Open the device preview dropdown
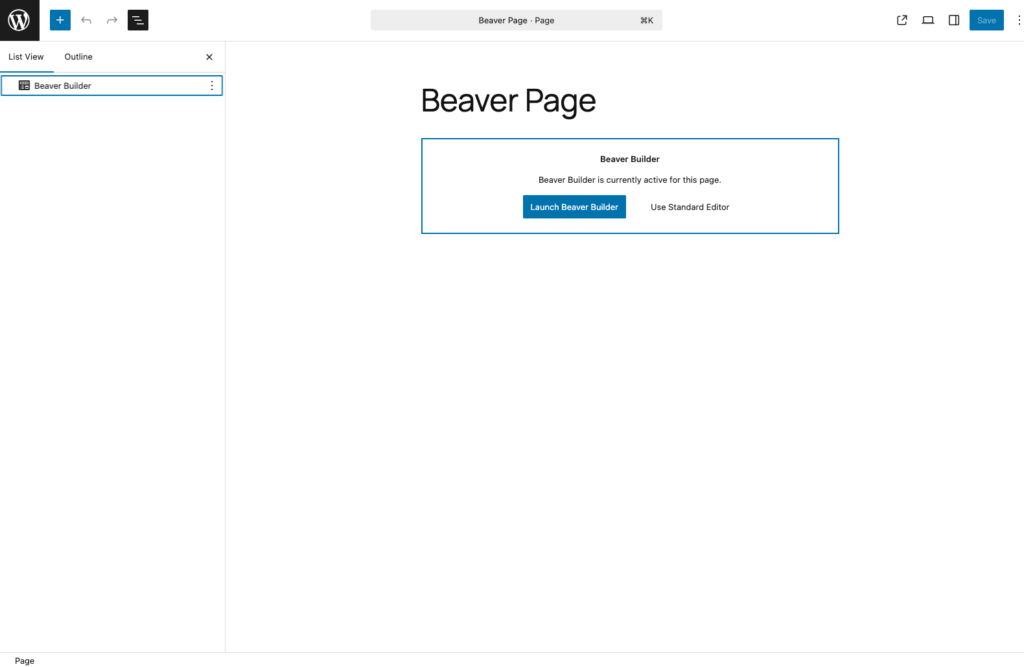 pos(928,20)
